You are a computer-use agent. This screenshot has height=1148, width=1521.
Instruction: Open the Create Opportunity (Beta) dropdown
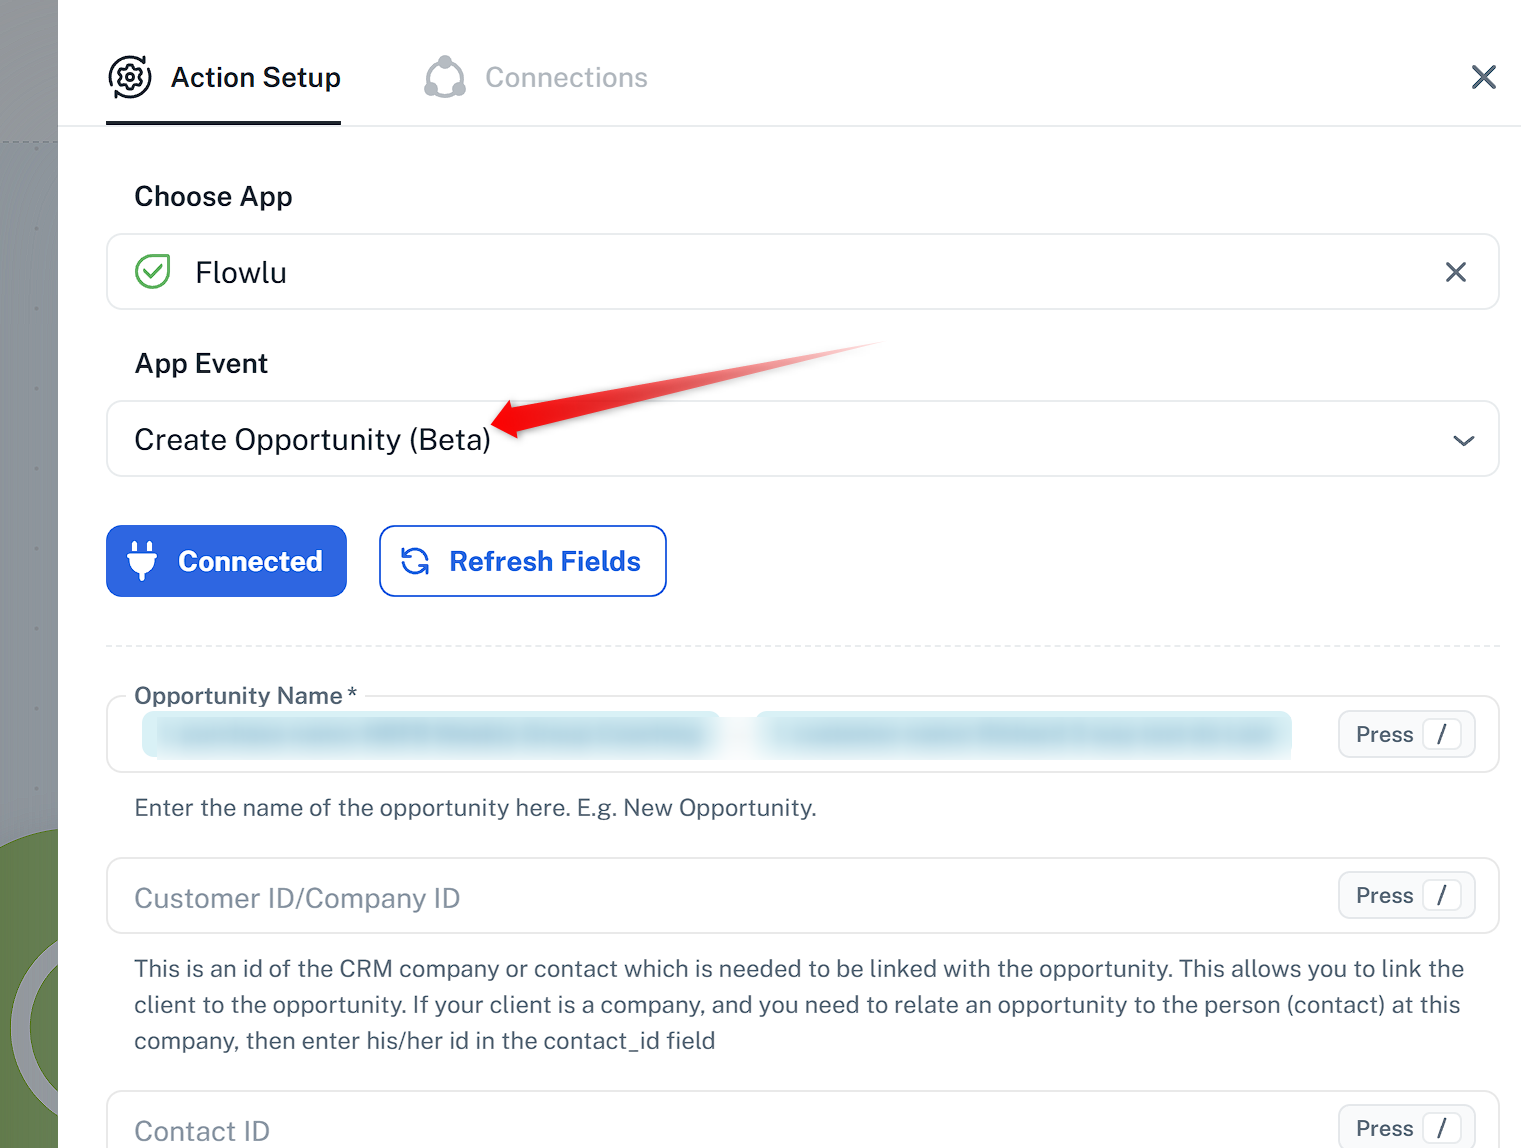click(x=802, y=439)
